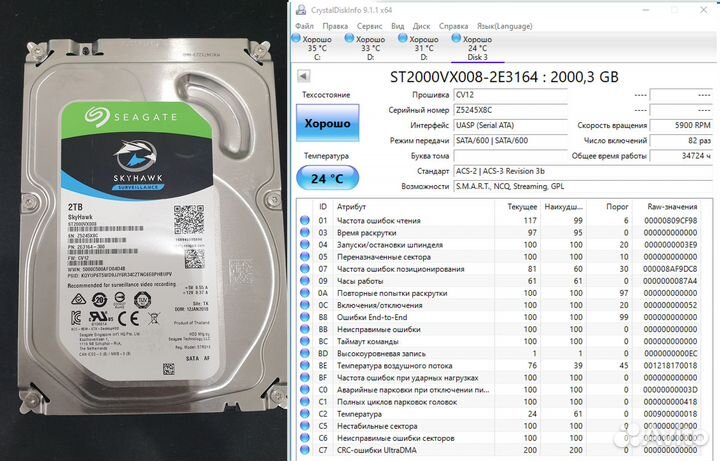This screenshot has width=720, height=461.
Task: Click the serial number field Z5245X8C
Action: 510,110
